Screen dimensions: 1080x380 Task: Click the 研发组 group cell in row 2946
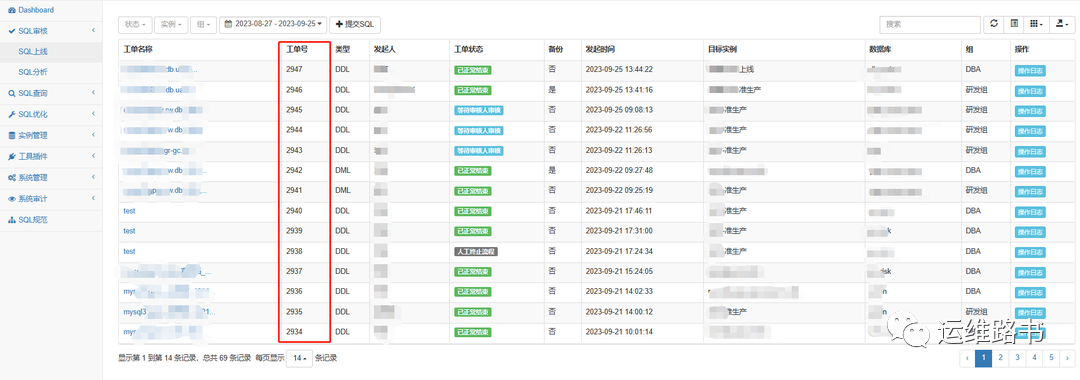(x=977, y=89)
